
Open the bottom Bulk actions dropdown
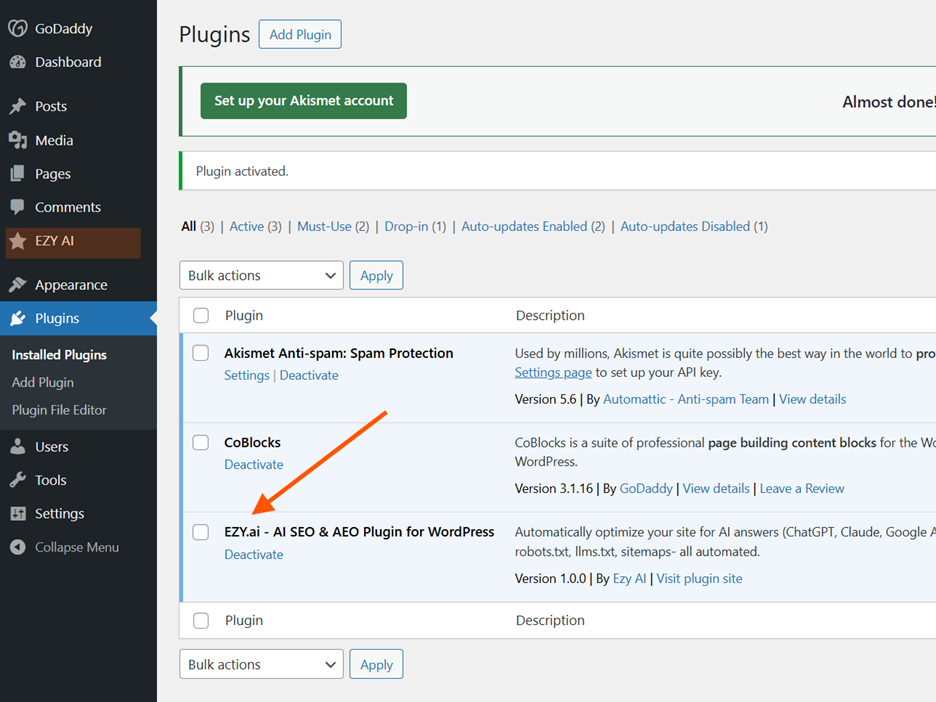click(x=261, y=664)
